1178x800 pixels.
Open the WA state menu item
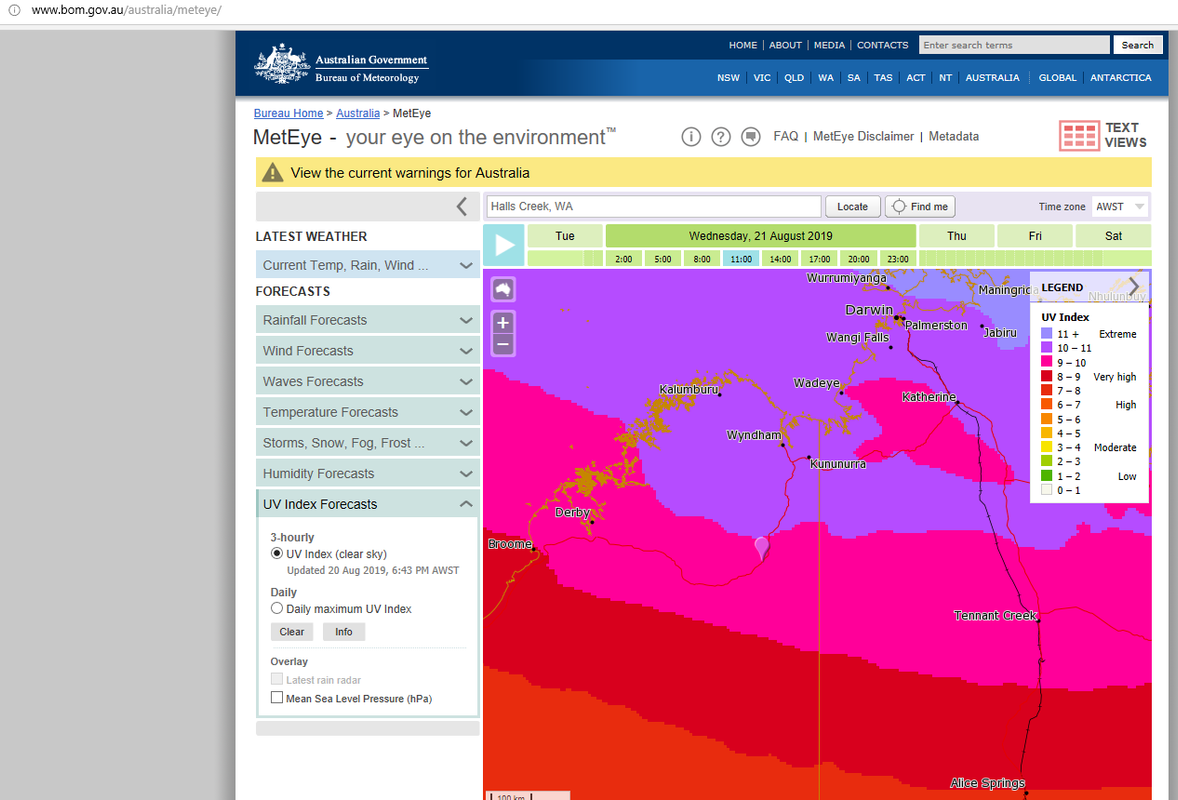pos(826,77)
